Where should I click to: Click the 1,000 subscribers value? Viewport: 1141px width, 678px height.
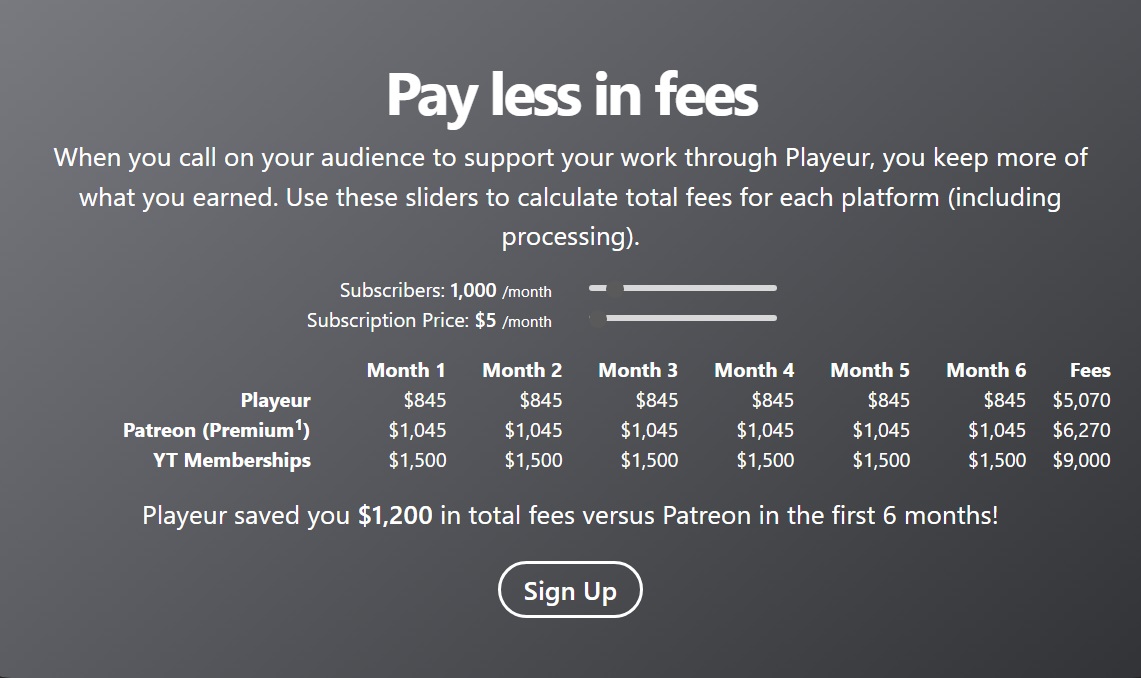(x=473, y=291)
